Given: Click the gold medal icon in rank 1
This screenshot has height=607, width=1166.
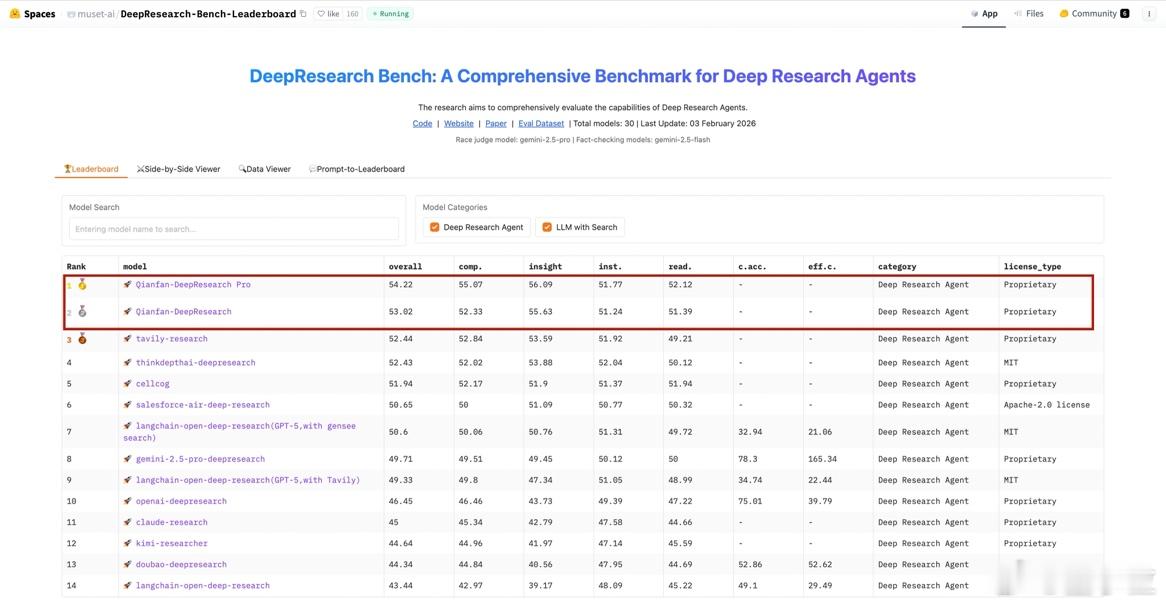Looking at the screenshot, I should [83, 285].
